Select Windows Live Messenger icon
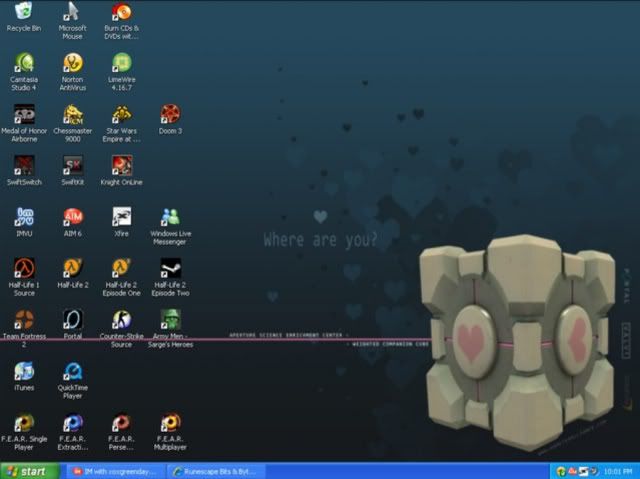This screenshot has height=479, width=640. pos(170,217)
